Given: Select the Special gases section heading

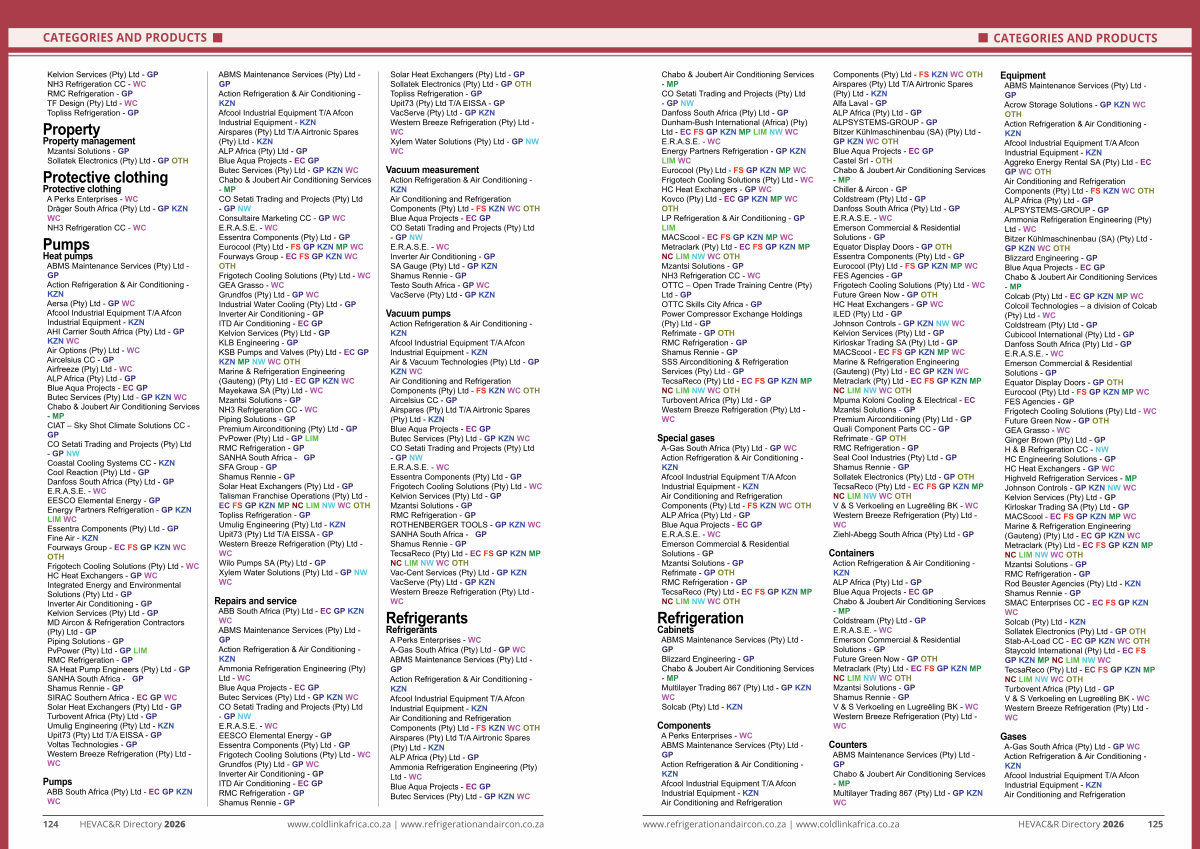Looking at the screenshot, I should click(685, 438).
